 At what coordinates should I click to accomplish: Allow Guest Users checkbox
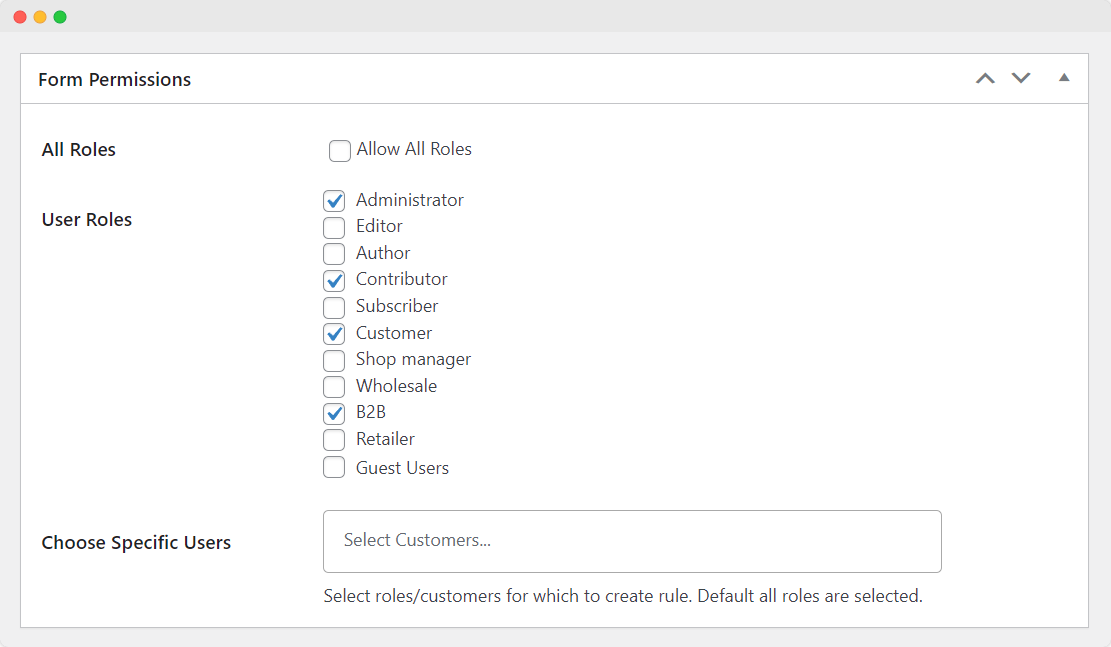pos(334,468)
